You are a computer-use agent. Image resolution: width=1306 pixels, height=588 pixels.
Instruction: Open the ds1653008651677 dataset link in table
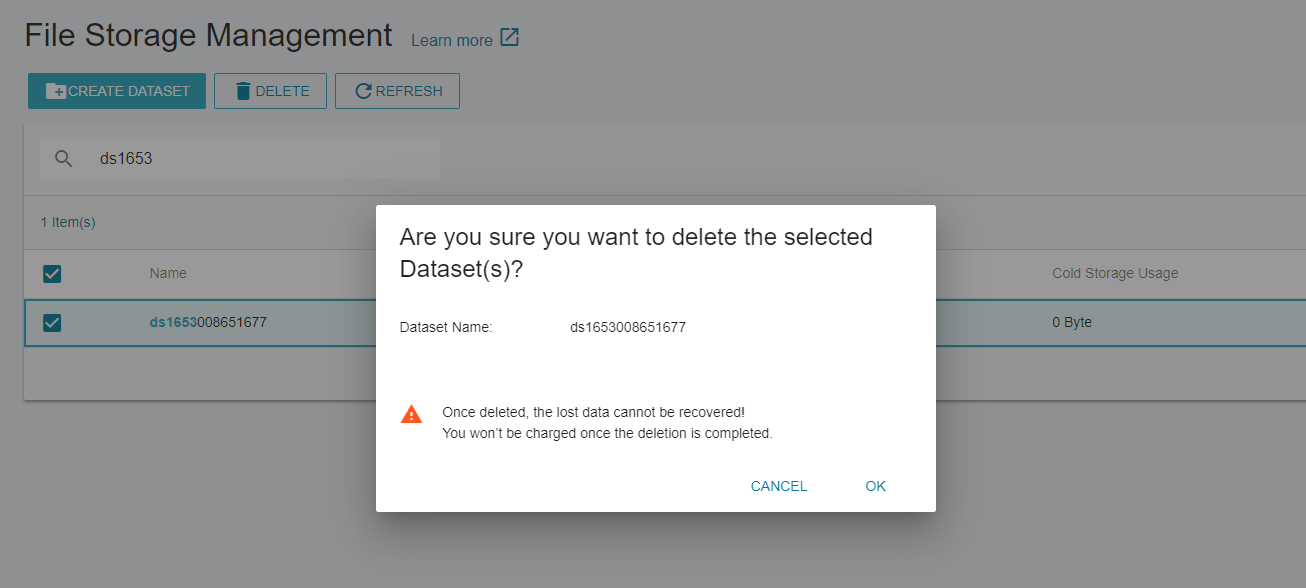[x=208, y=322]
